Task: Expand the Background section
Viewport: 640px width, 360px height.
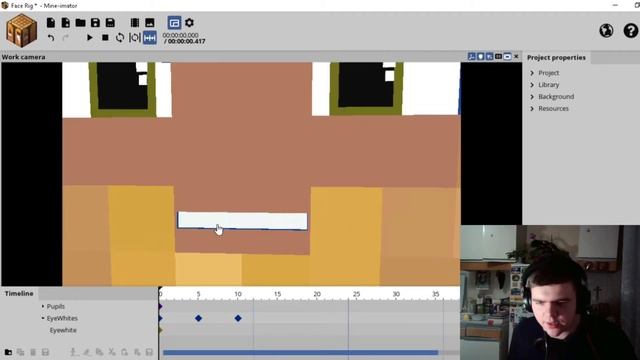Action: pyautogui.click(x=532, y=97)
